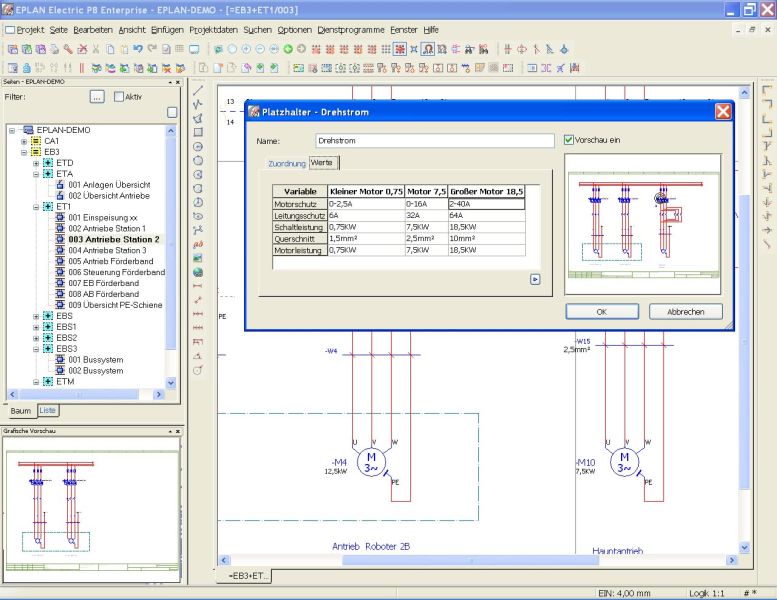777x600 pixels.
Task: Uncheck the 'Vorschau ein' checkbox
Action: pos(569,140)
